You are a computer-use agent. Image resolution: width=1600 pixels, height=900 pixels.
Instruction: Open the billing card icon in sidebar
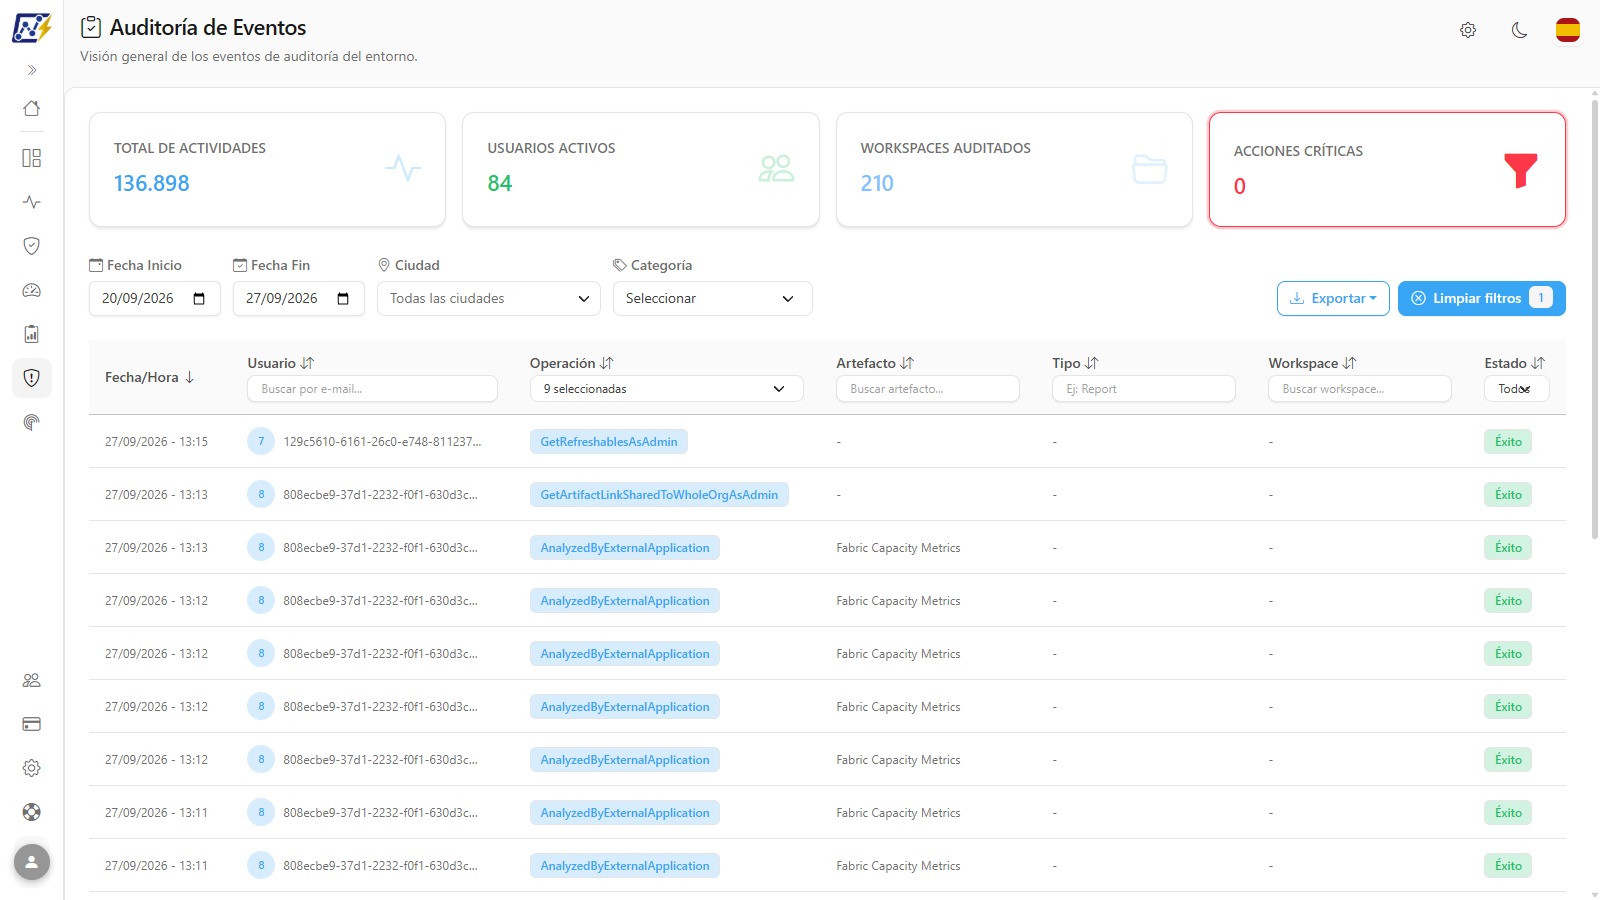pyautogui.click(x=32, y=724)
